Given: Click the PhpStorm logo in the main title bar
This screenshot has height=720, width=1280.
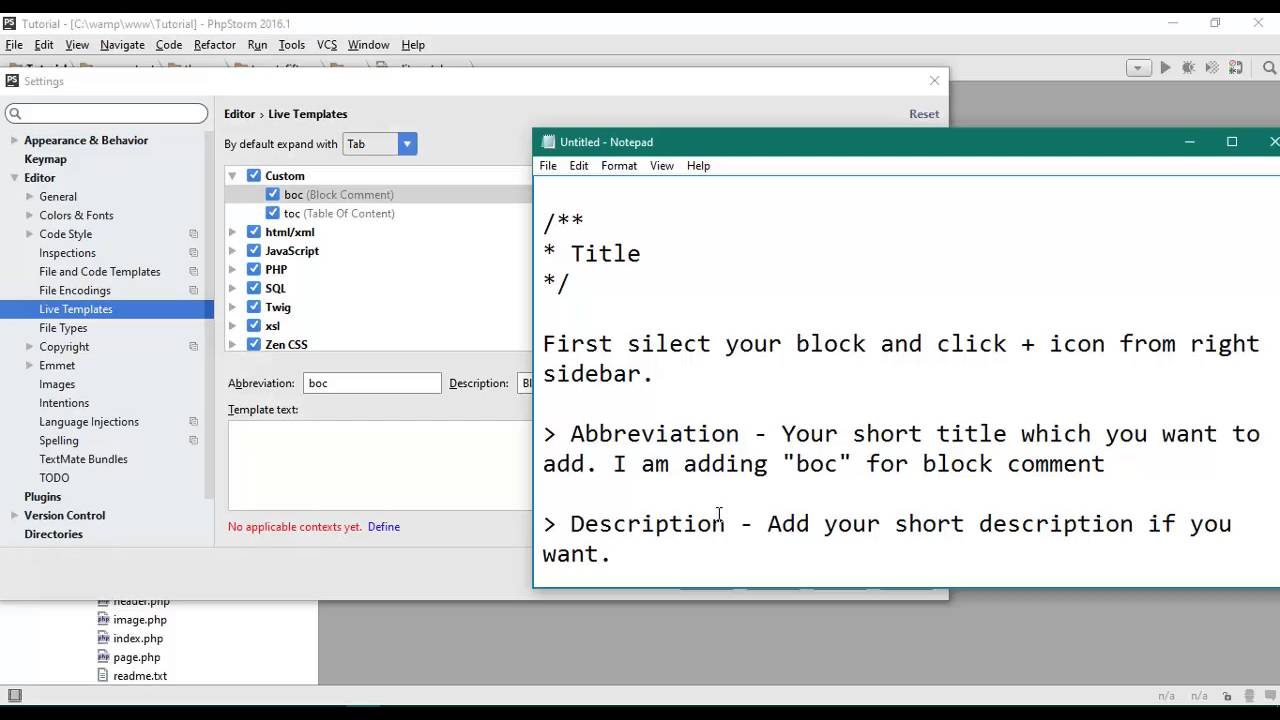Looking at the screenshot, I should [10, 23].
